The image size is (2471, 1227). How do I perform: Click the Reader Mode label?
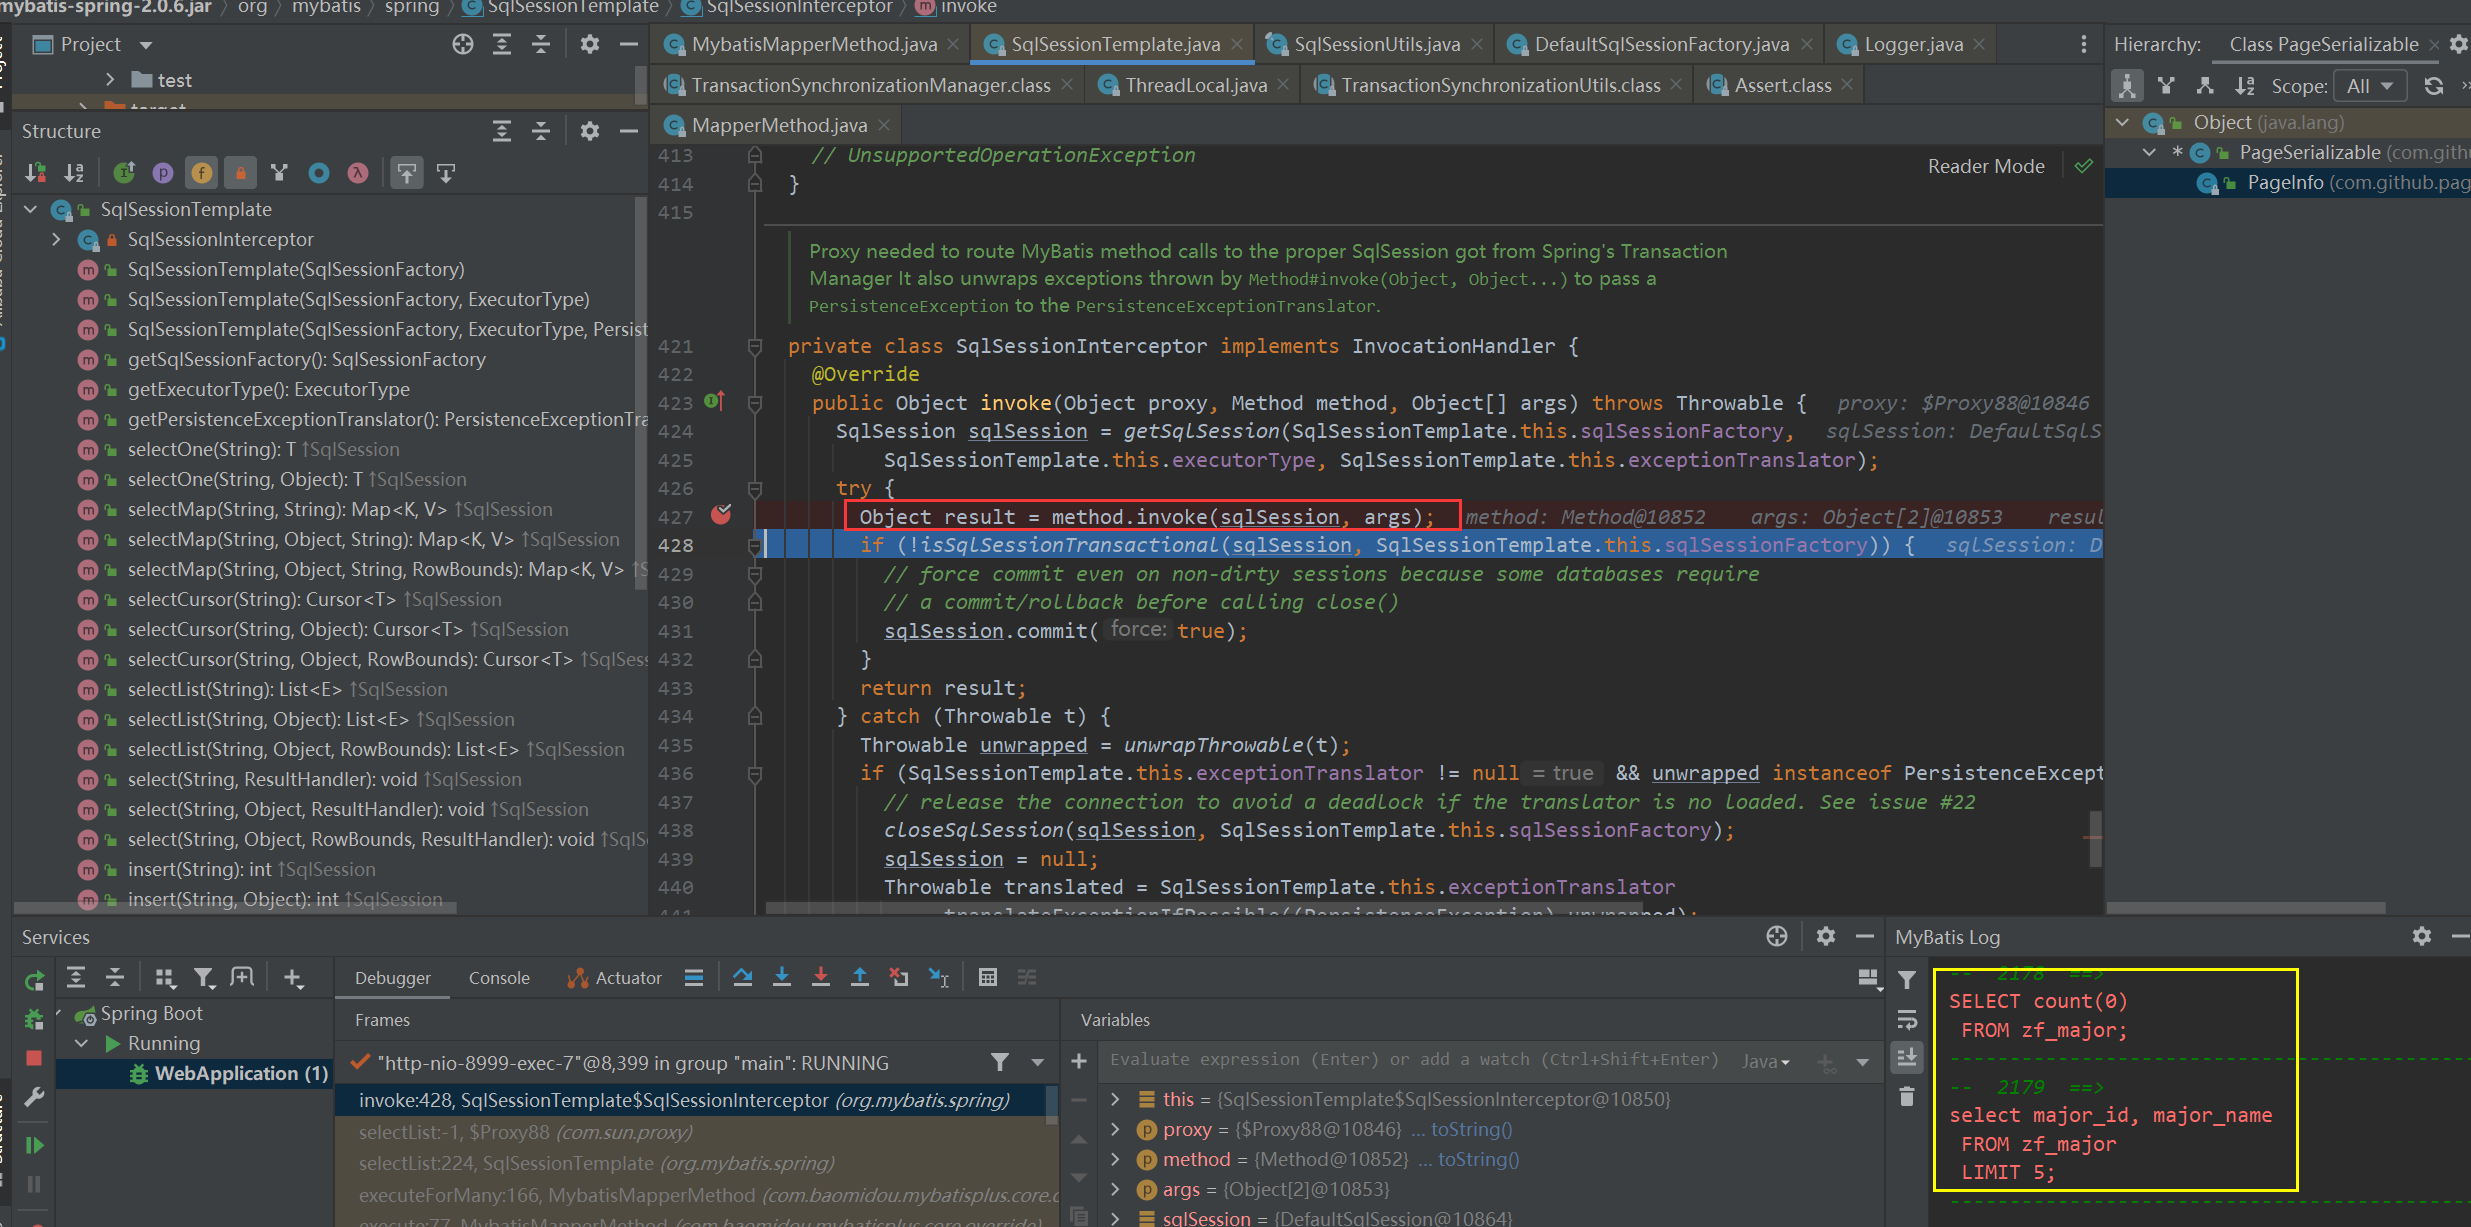[x=1985, y=166]
